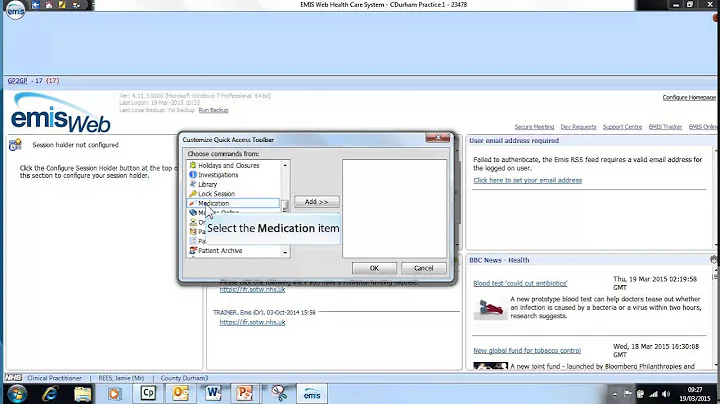This screenshot has width=720, height=404.
Task: Click Clinical Practitioner in status bar
Action: [x=54, y=378]
